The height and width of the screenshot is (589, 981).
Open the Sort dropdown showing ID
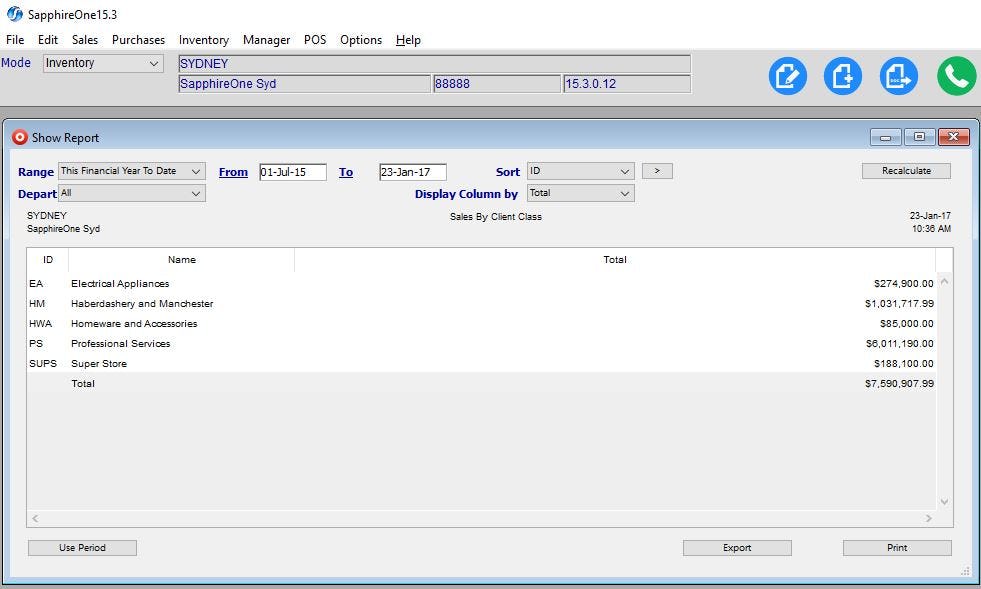click(x=581, y=171)
